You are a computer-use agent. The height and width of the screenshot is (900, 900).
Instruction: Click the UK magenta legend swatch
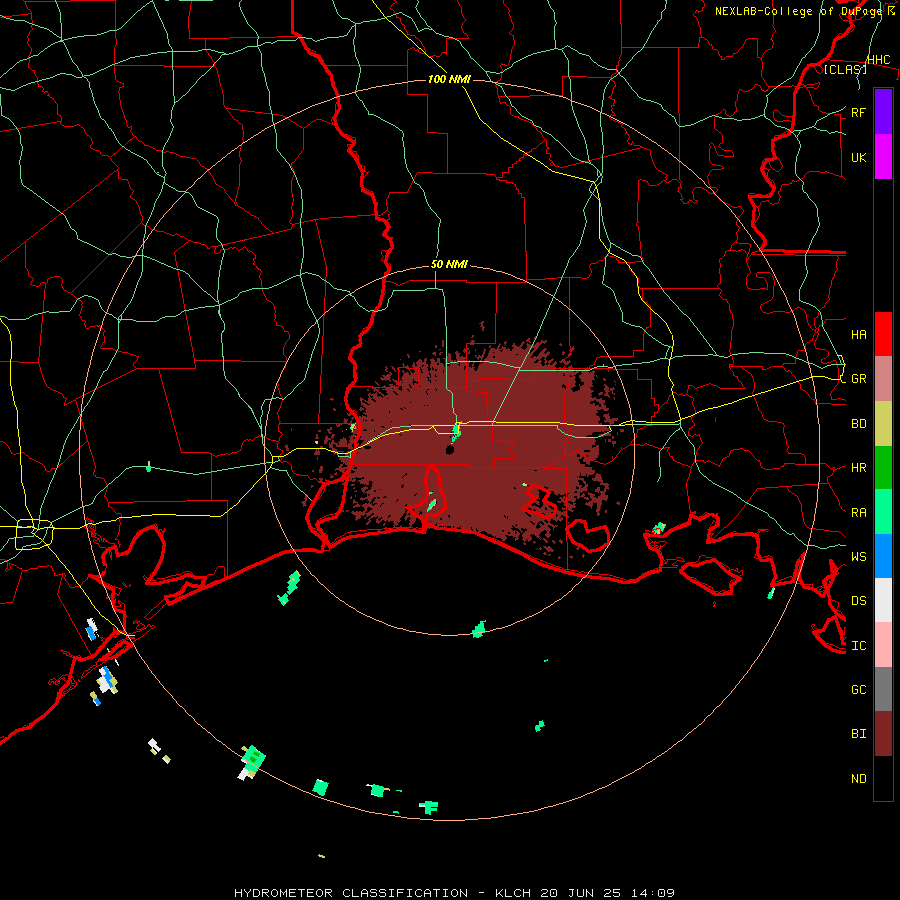tap(883, 157)
